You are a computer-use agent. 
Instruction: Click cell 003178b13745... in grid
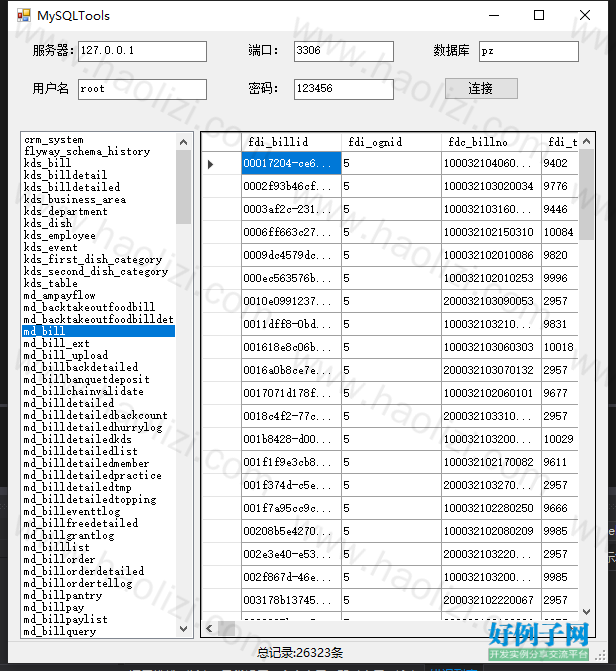click(291, 600)
